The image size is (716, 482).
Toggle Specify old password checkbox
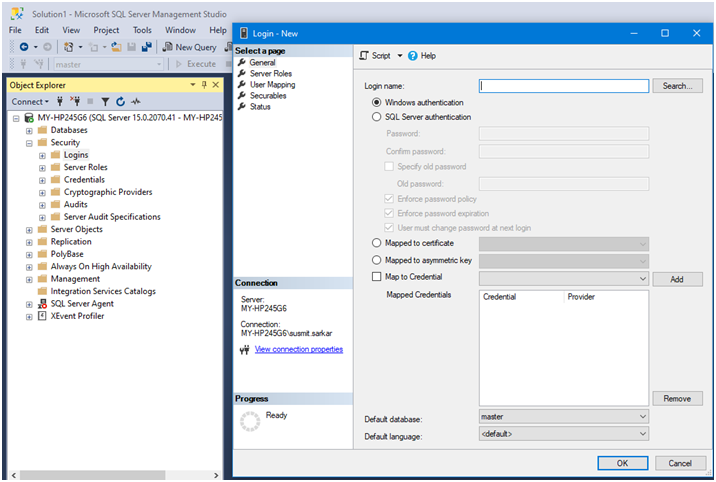click(389, 166)
